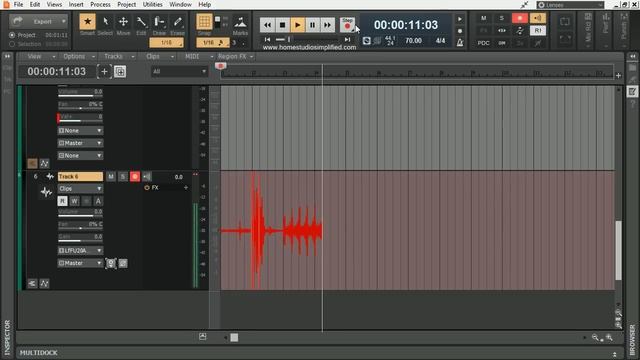The height and width of the screenshot is (360, 640).
Task: Jump to project end
Action: 347,40
